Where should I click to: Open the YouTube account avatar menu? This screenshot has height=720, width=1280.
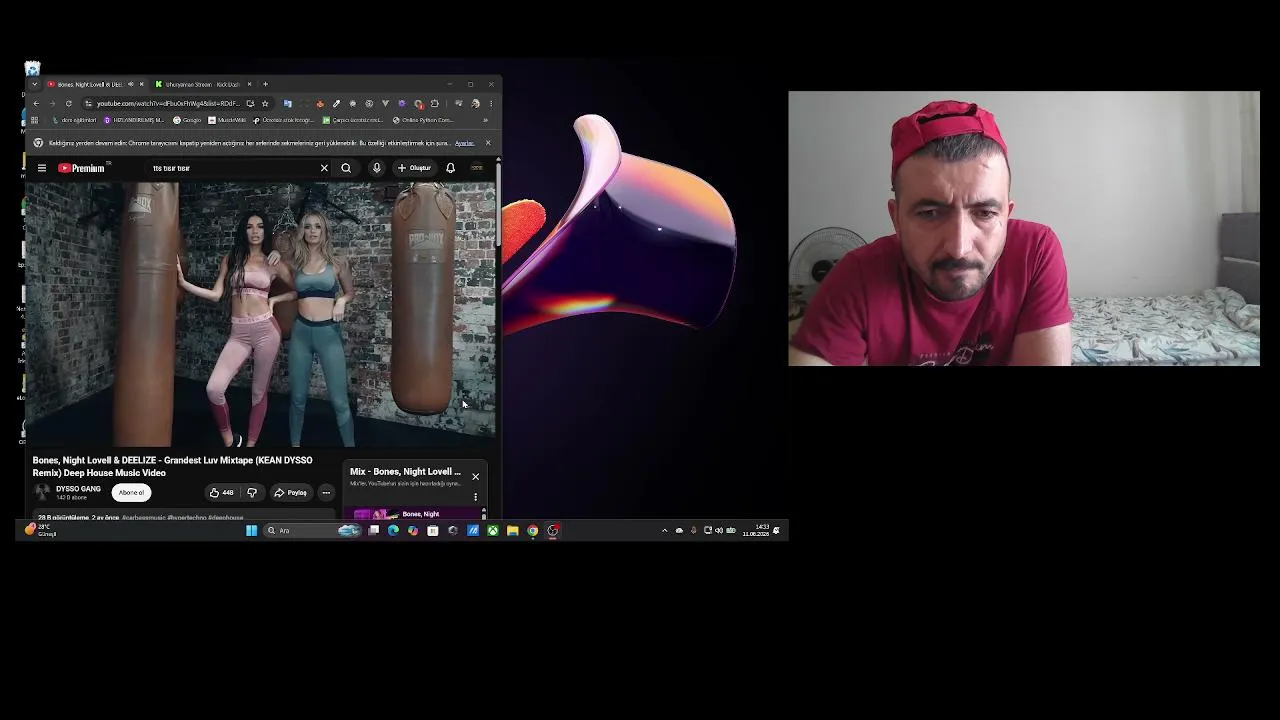(x=476, y=168)
